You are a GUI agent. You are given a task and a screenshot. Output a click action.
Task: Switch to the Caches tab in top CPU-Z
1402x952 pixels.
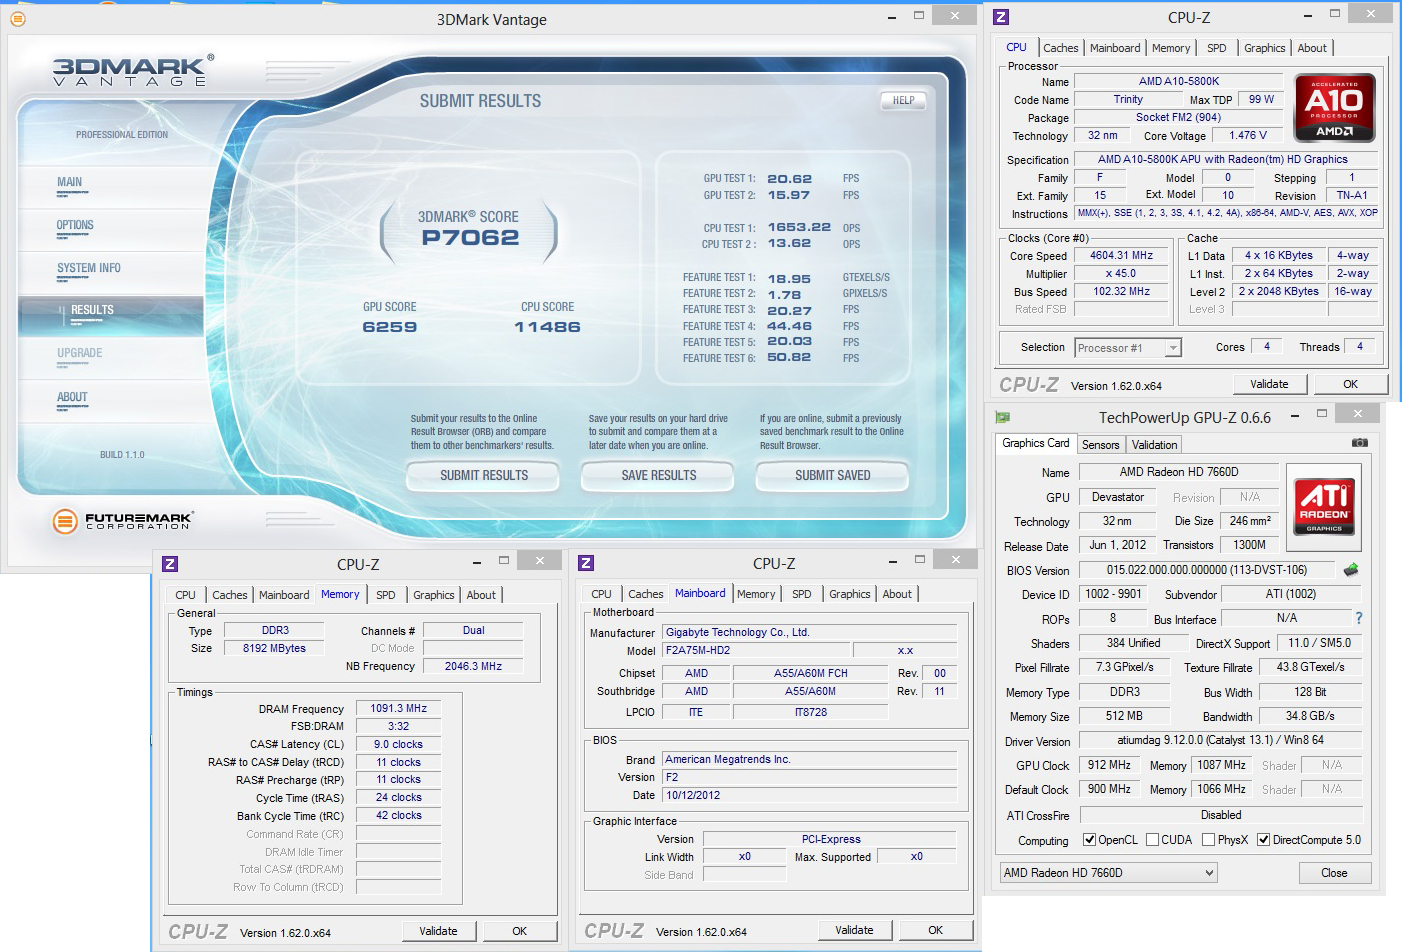1060,48
